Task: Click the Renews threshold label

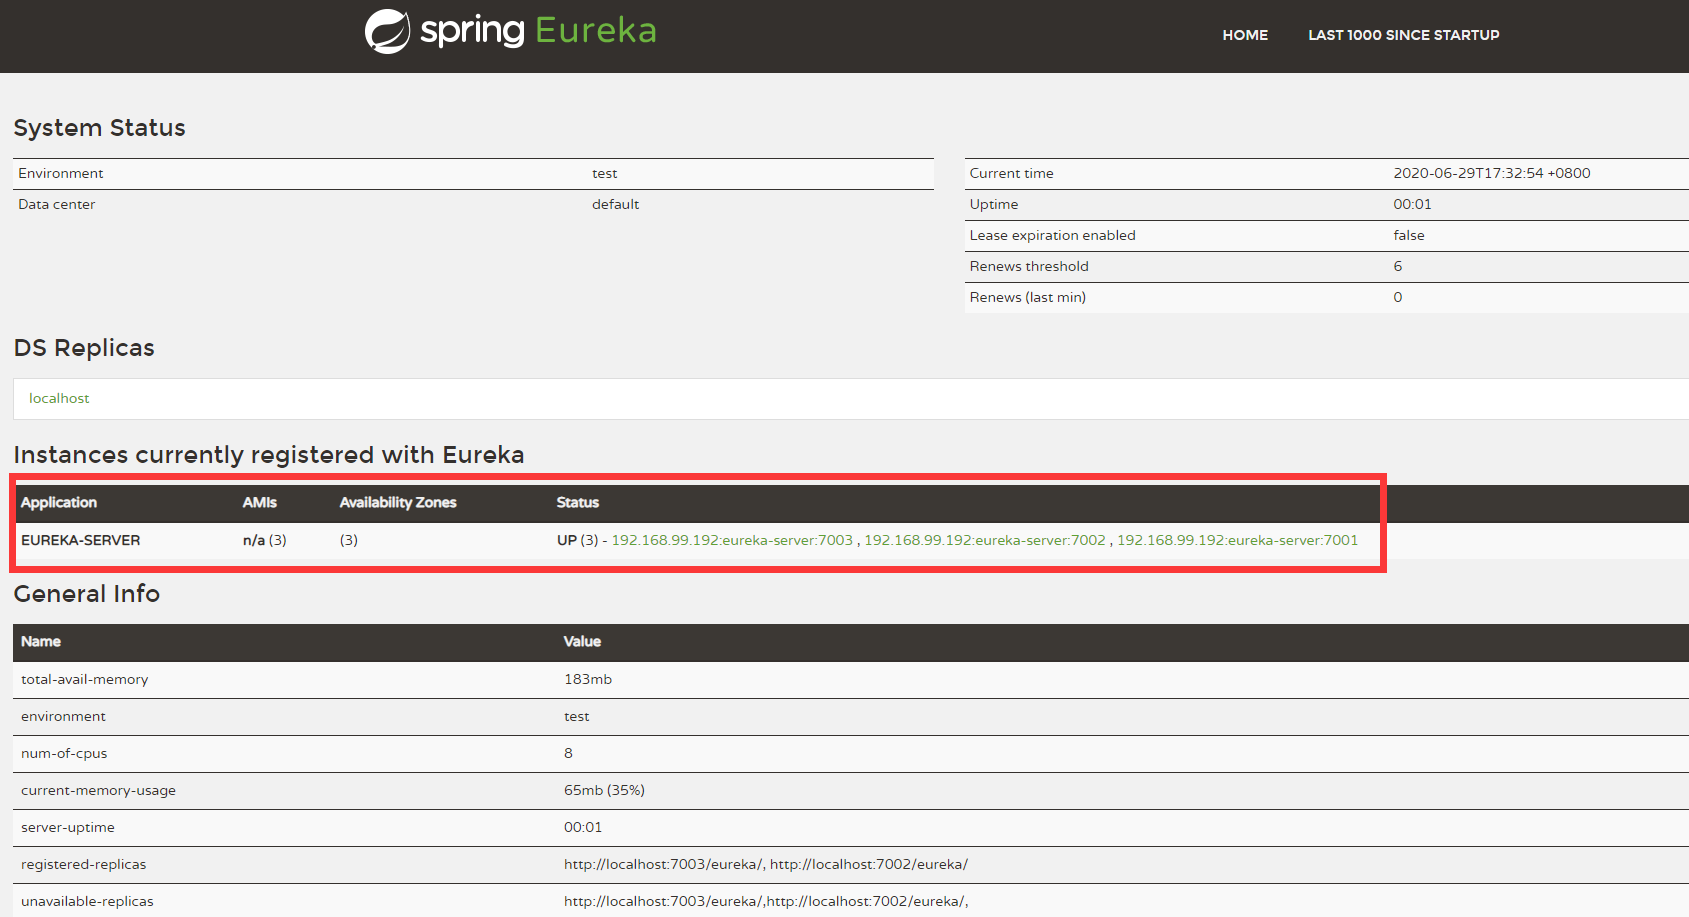Action: pyautogui.click(x=1029, y=266)
